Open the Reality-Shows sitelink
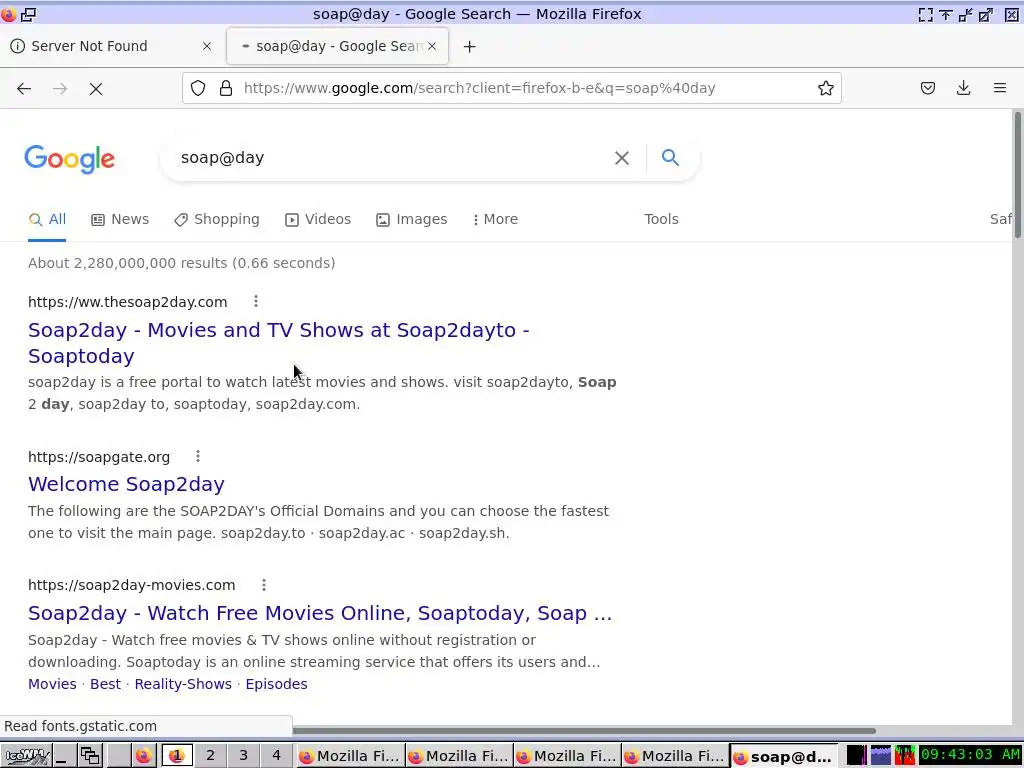1024x768 pixels. 183,684
